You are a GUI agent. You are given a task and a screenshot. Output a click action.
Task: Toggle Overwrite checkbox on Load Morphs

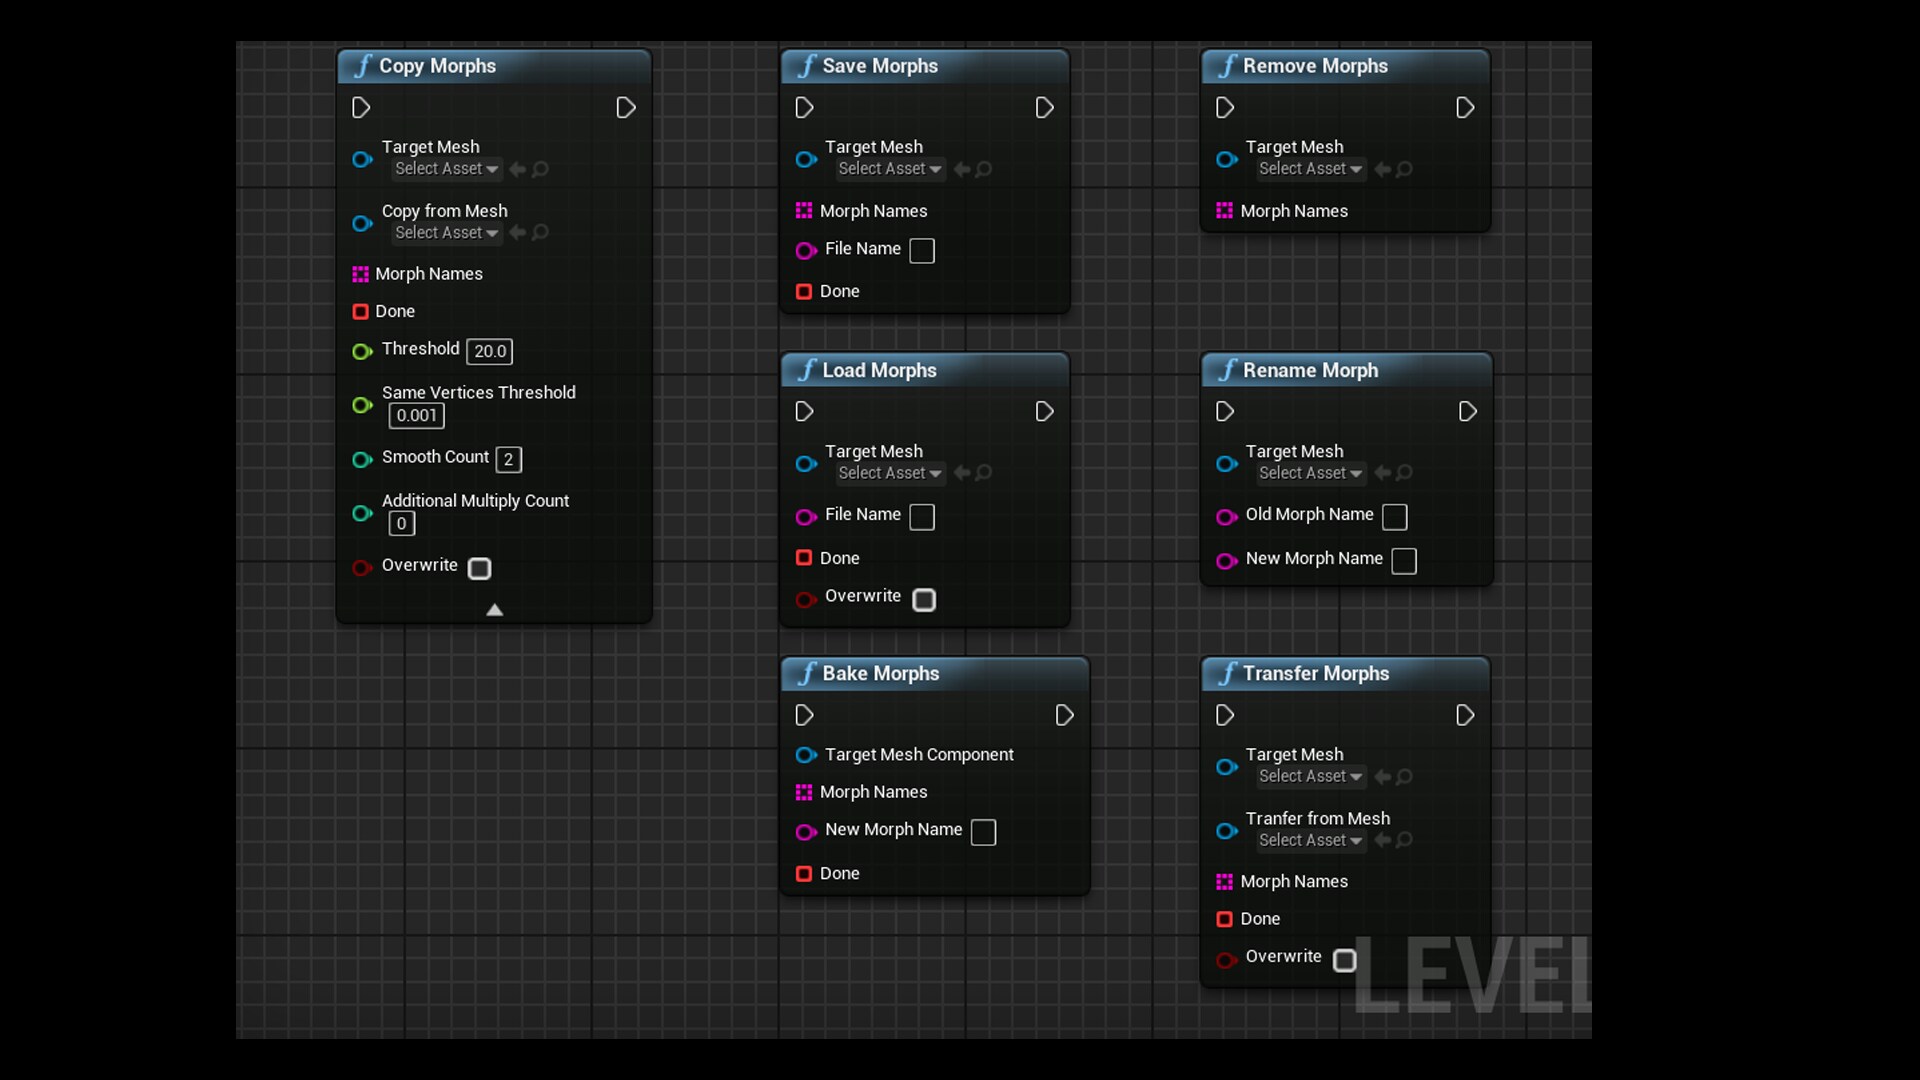[924, 599]
